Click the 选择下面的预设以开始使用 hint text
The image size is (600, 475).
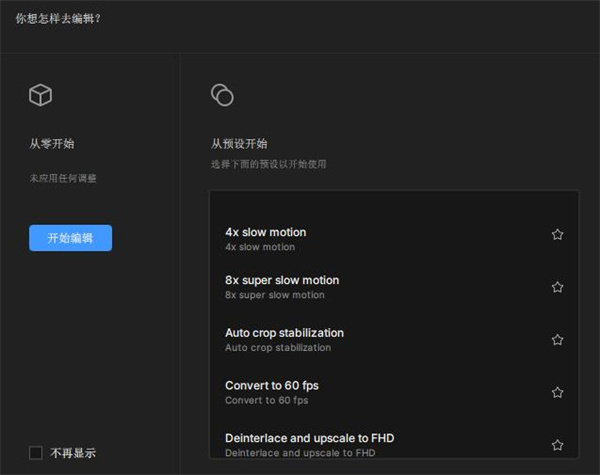coord(267,164)
